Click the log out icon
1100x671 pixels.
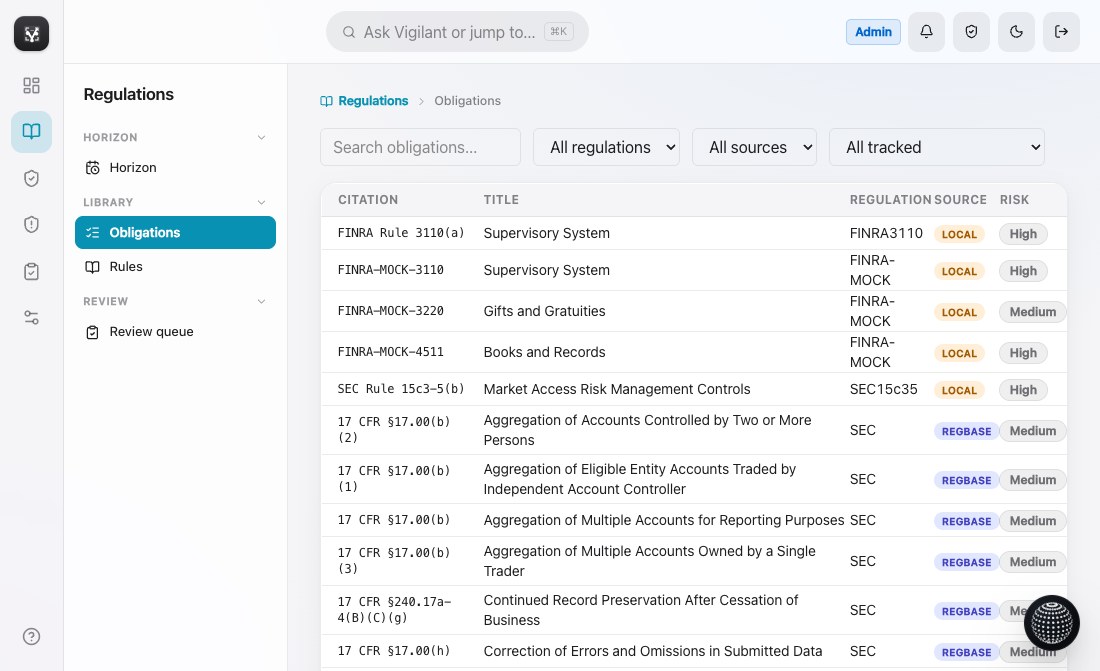(1061, 32)
